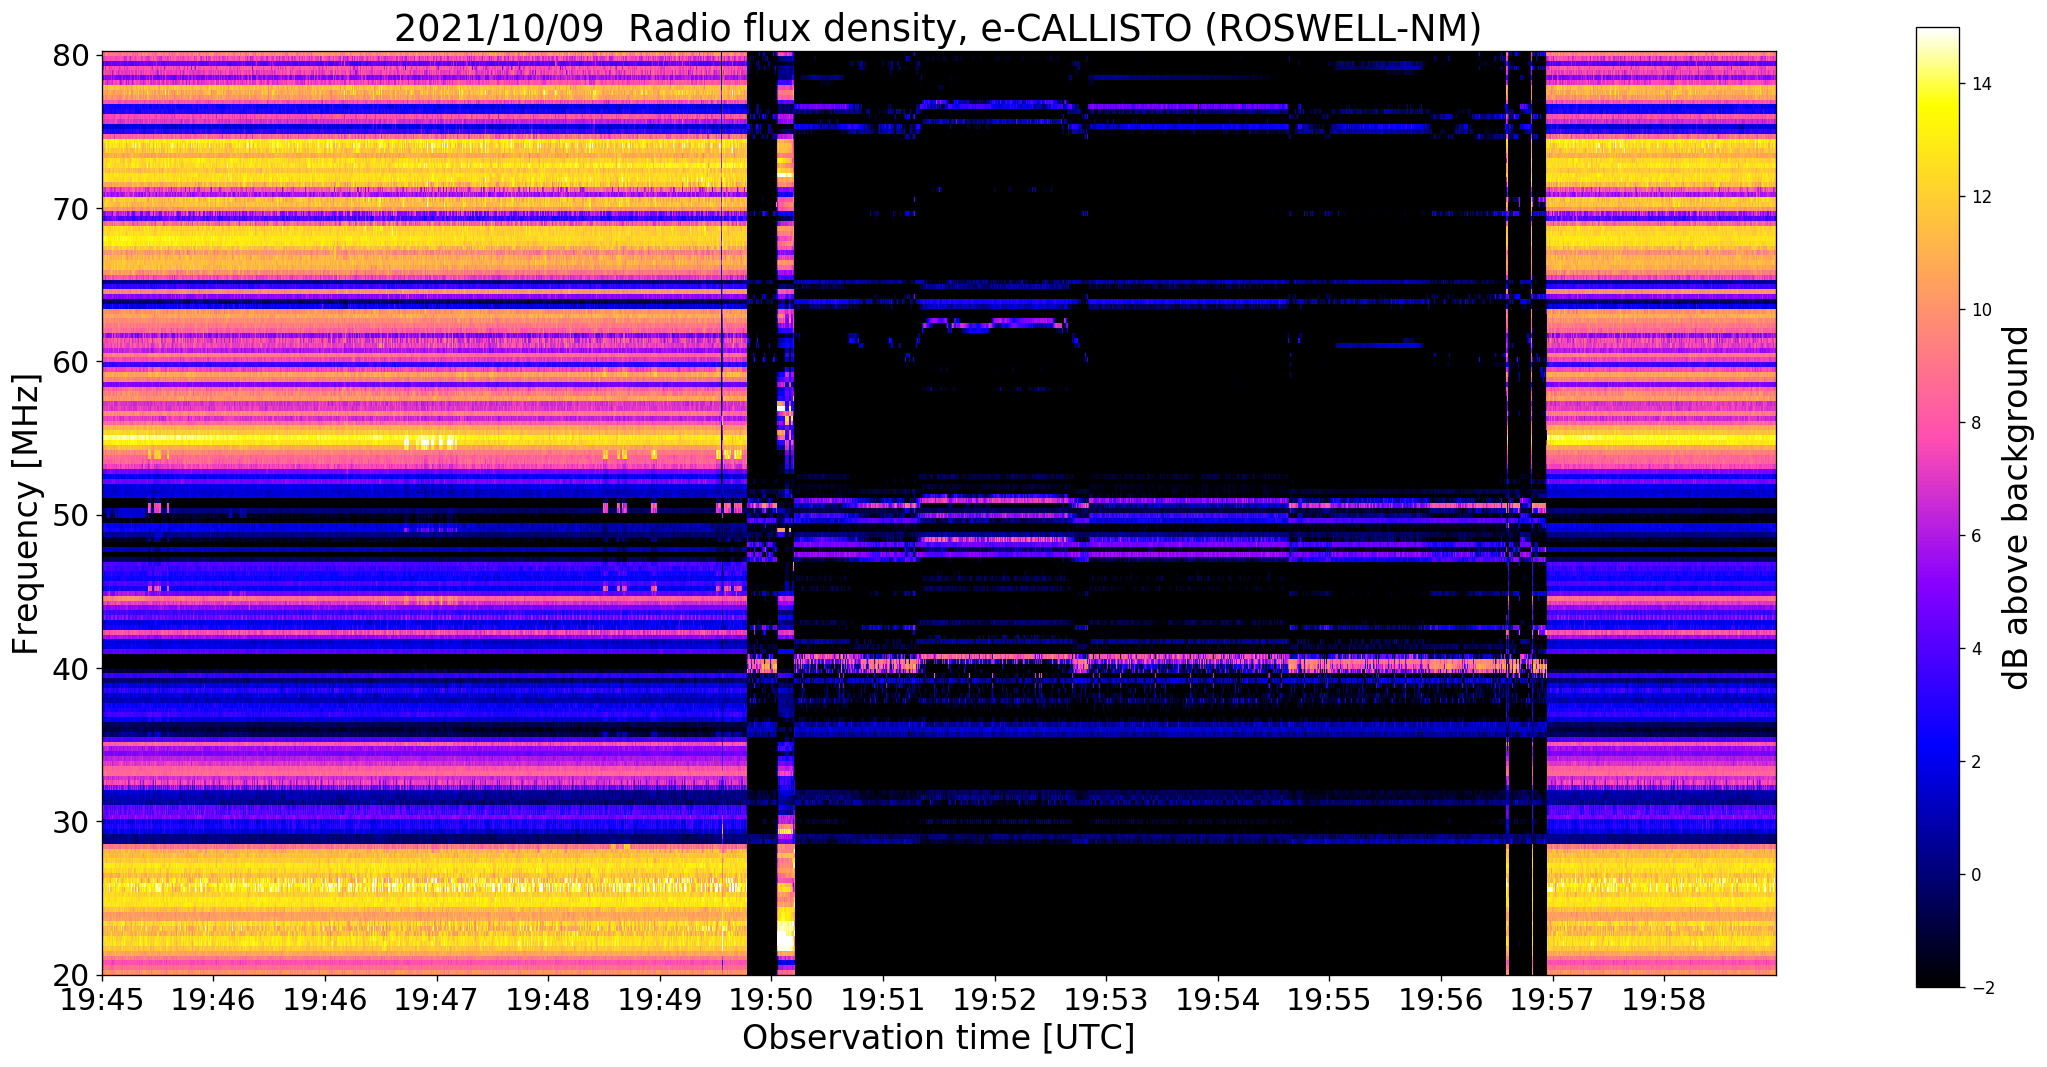
Task: Click the y-axis tick label 70
Action: tap(70, 209)
